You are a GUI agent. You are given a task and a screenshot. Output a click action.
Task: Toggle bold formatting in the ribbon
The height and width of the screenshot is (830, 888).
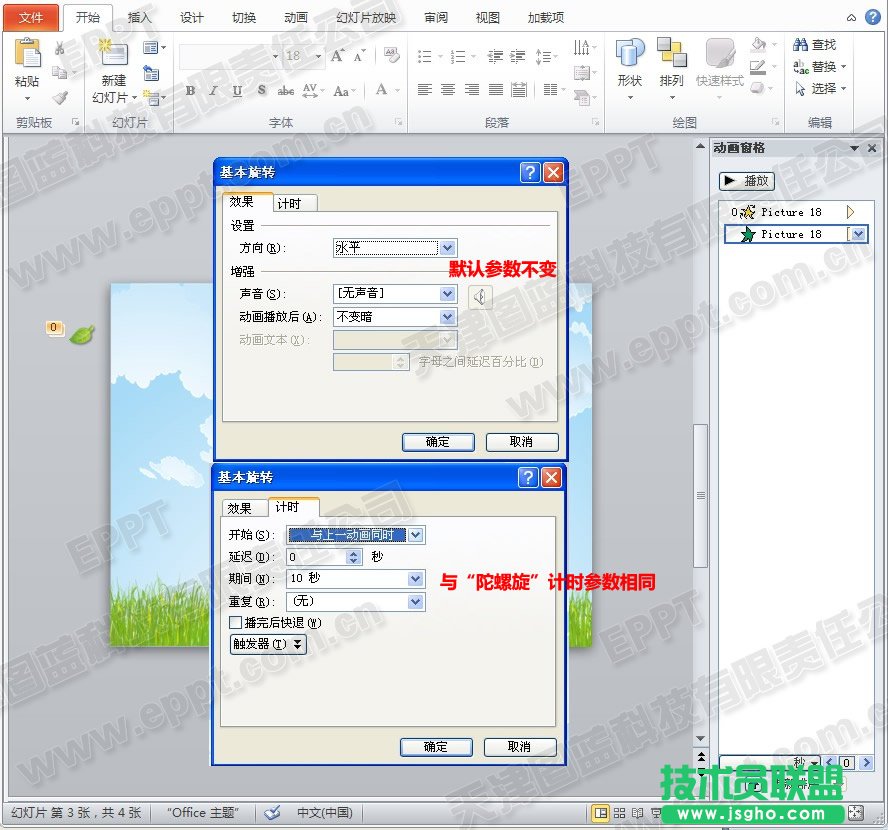coord(190,91)
